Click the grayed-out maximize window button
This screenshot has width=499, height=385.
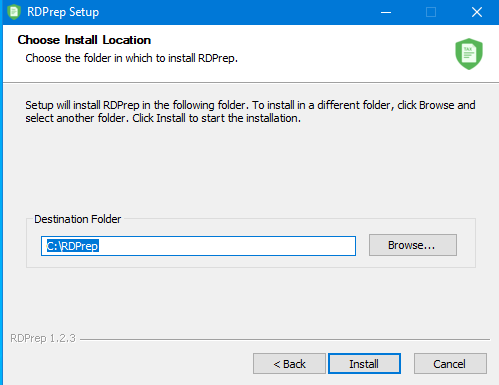coord(431,12)
